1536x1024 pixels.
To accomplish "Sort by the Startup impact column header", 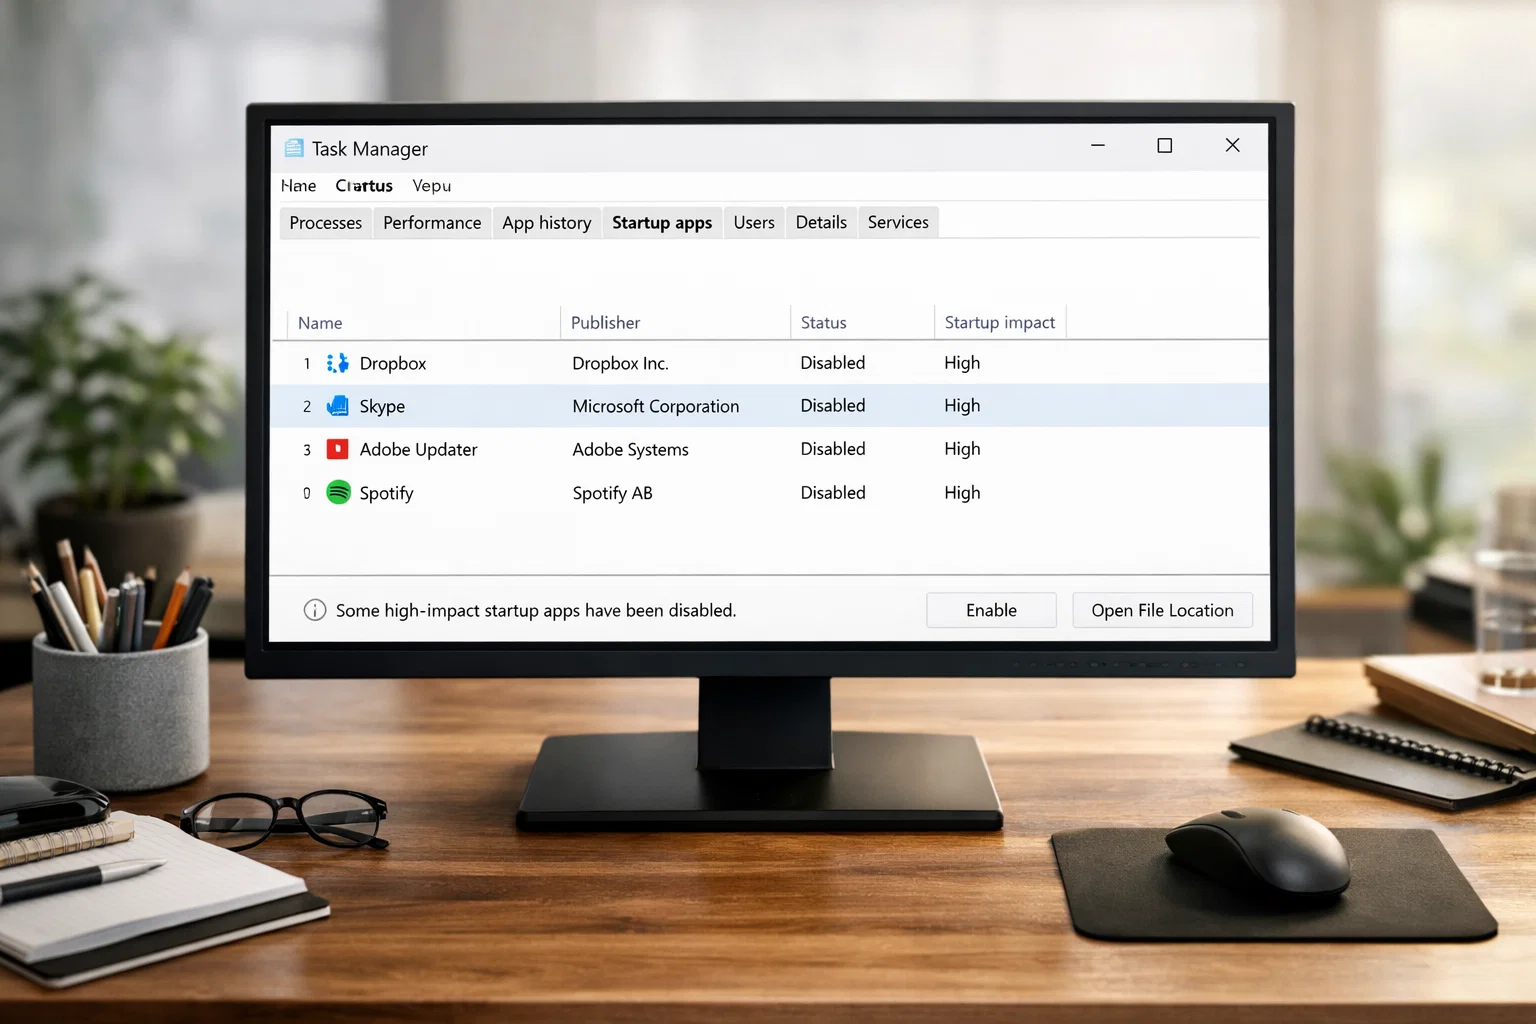I will [1000, 323].
